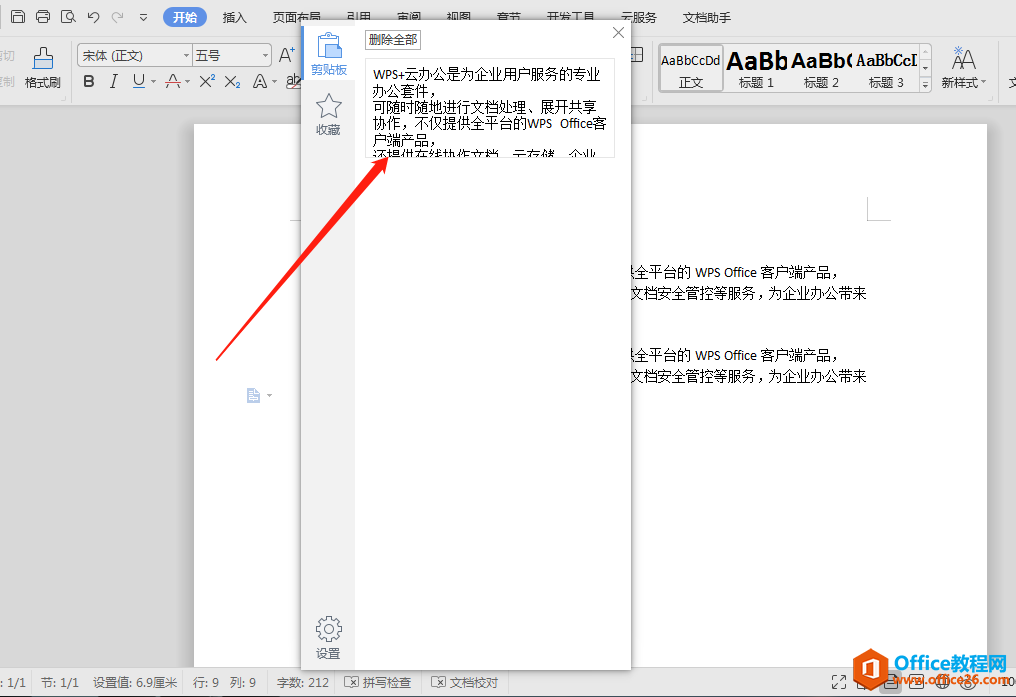
Task: Paste the WPS+云办公 clipboard entry
Action: point(490,108)
